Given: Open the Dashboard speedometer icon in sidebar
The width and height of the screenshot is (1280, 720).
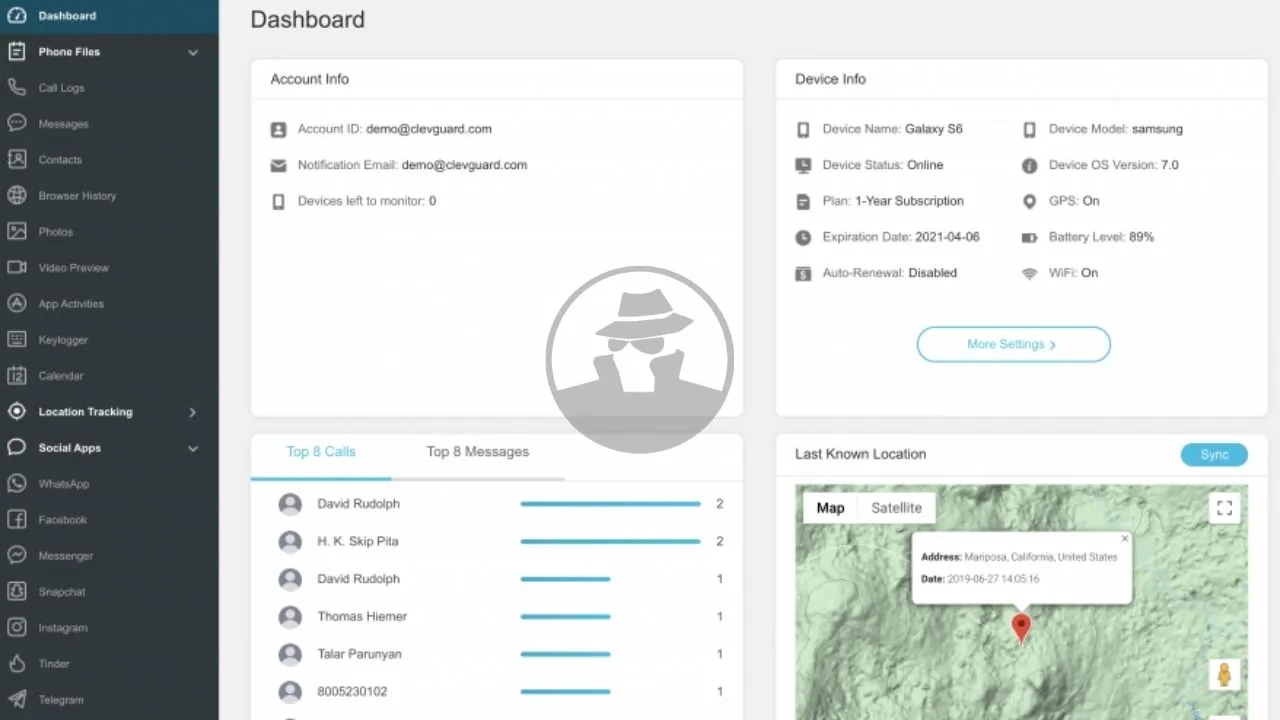Looking at the screenshot, I should (16, 16).
